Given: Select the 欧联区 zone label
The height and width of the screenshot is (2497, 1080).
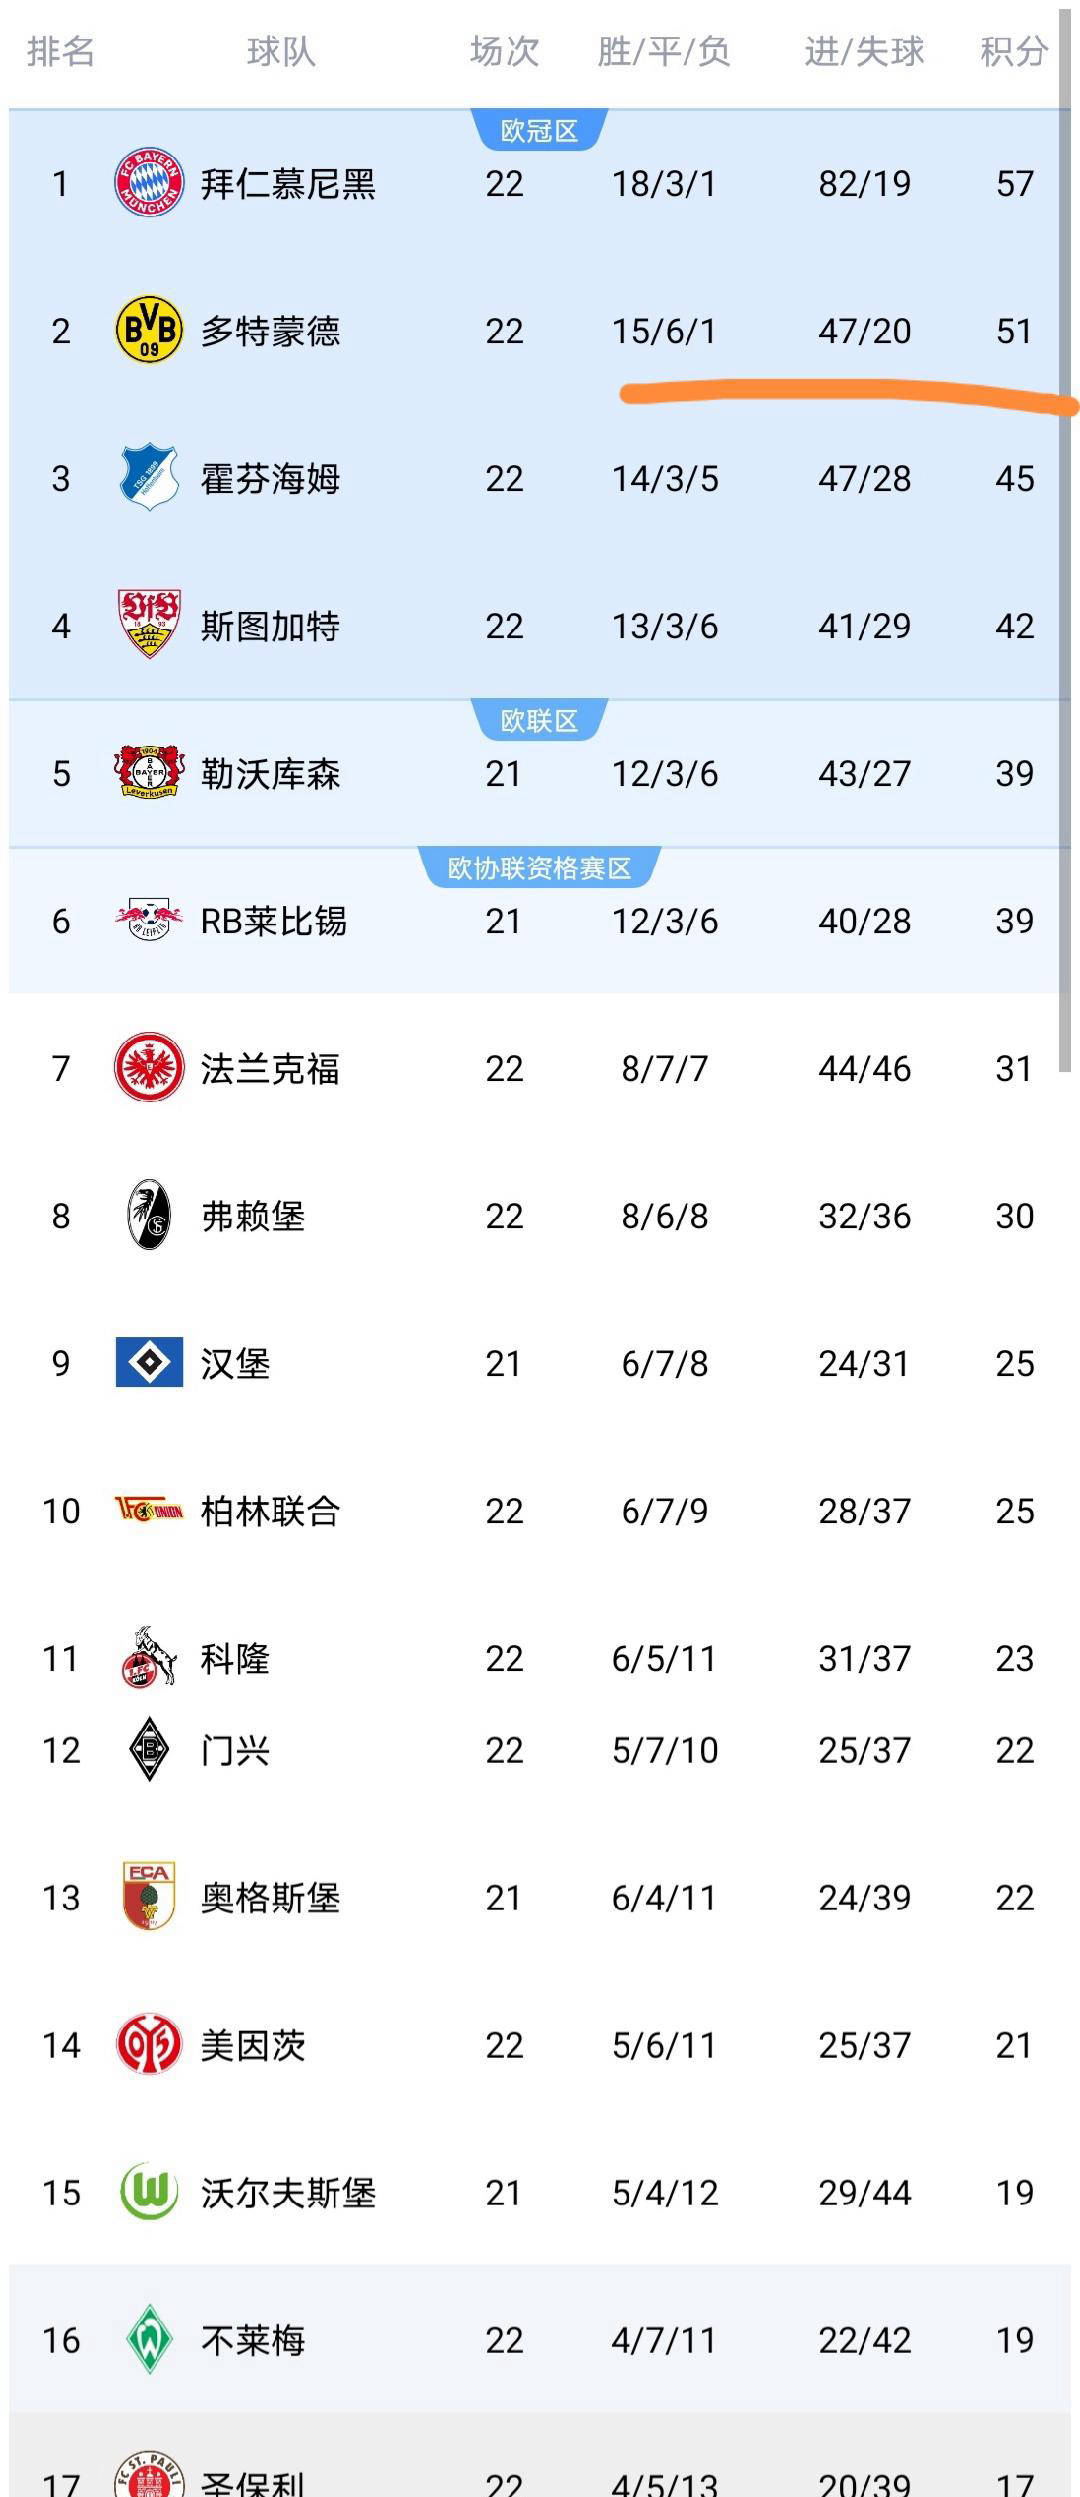Looking at the screenshot, I should 539,721.
